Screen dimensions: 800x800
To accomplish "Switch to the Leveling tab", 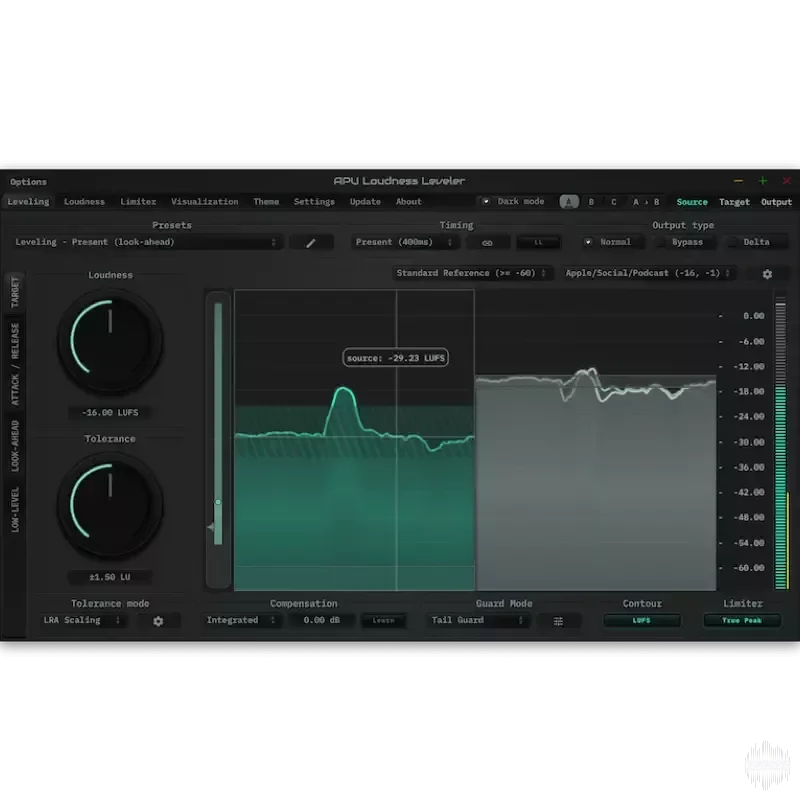I will tap(29, 202).
